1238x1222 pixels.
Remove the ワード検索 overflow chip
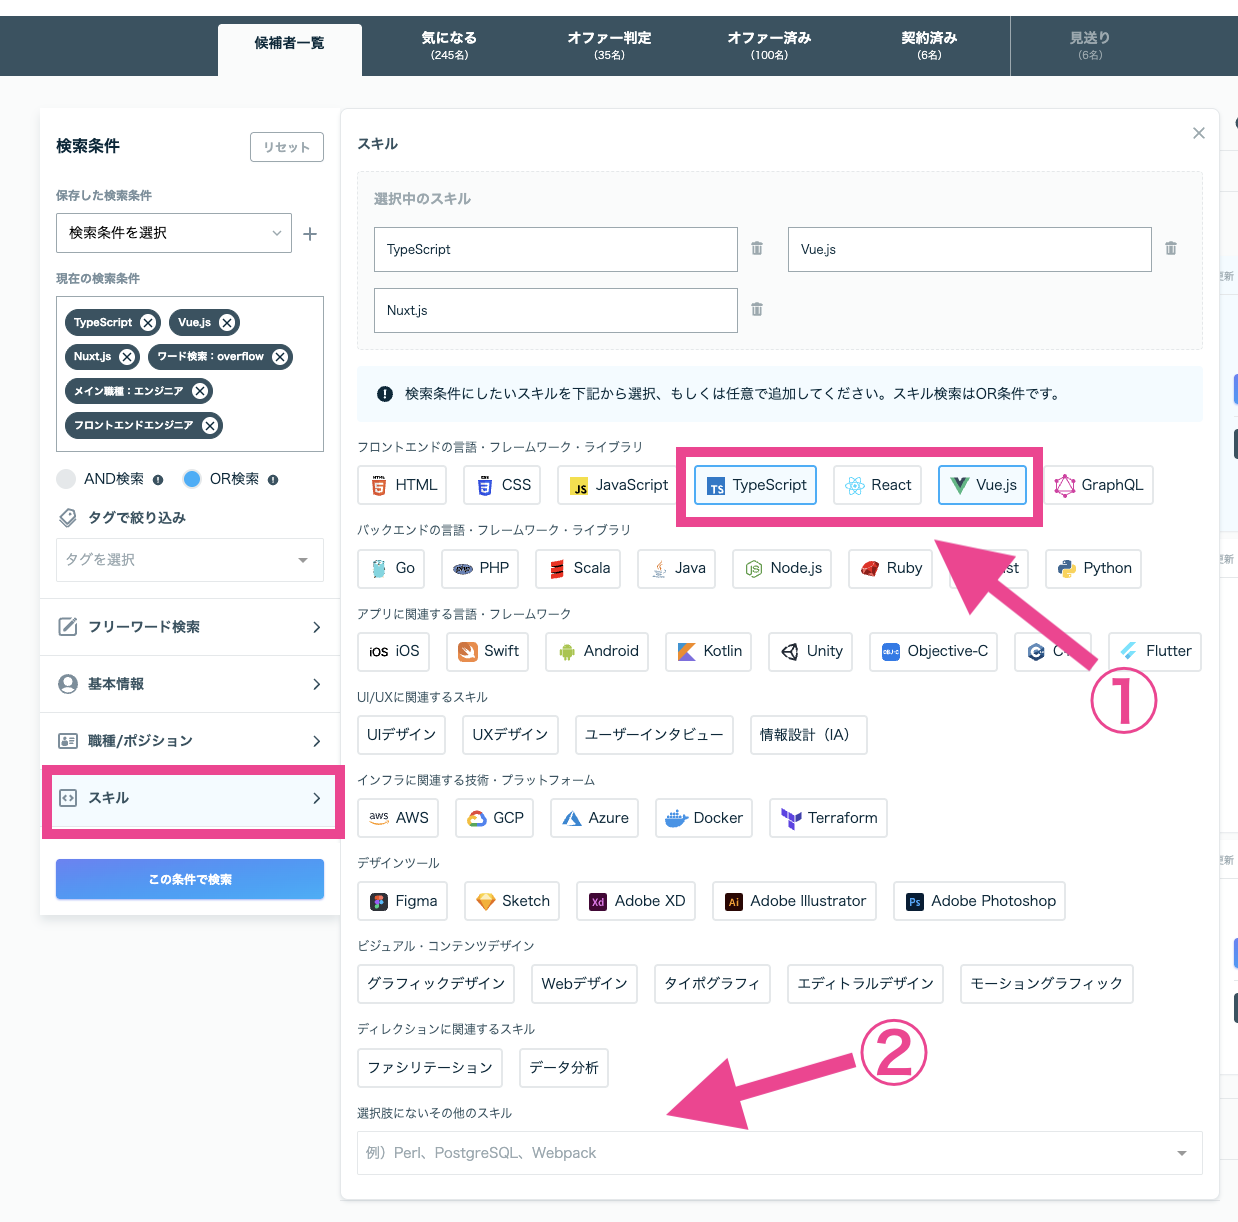click(280, 357)
